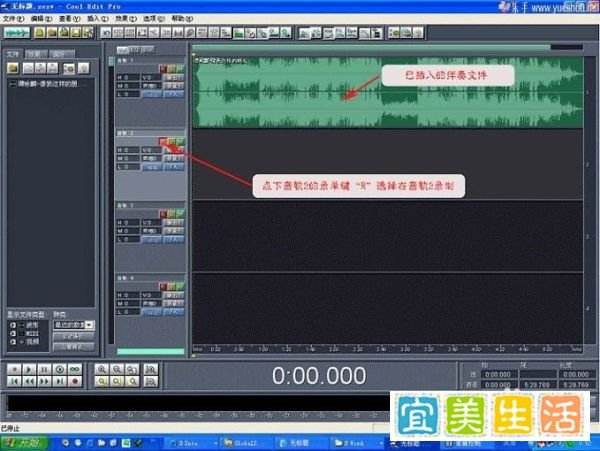The image size is (600, 451).
Task: Click track 3 pan field
Action: pos(152,231)
